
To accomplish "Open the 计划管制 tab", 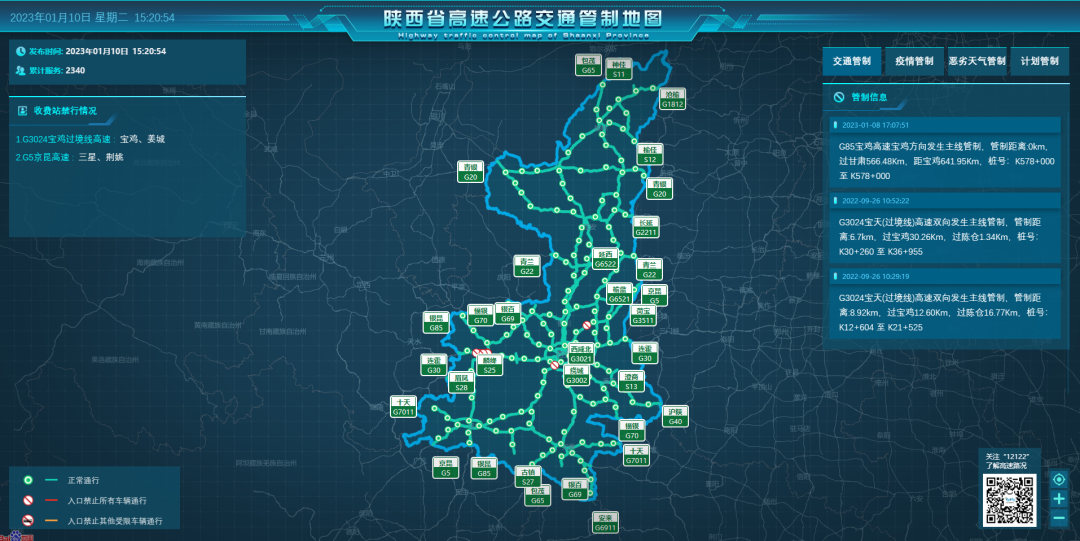I will point(1039,61).
